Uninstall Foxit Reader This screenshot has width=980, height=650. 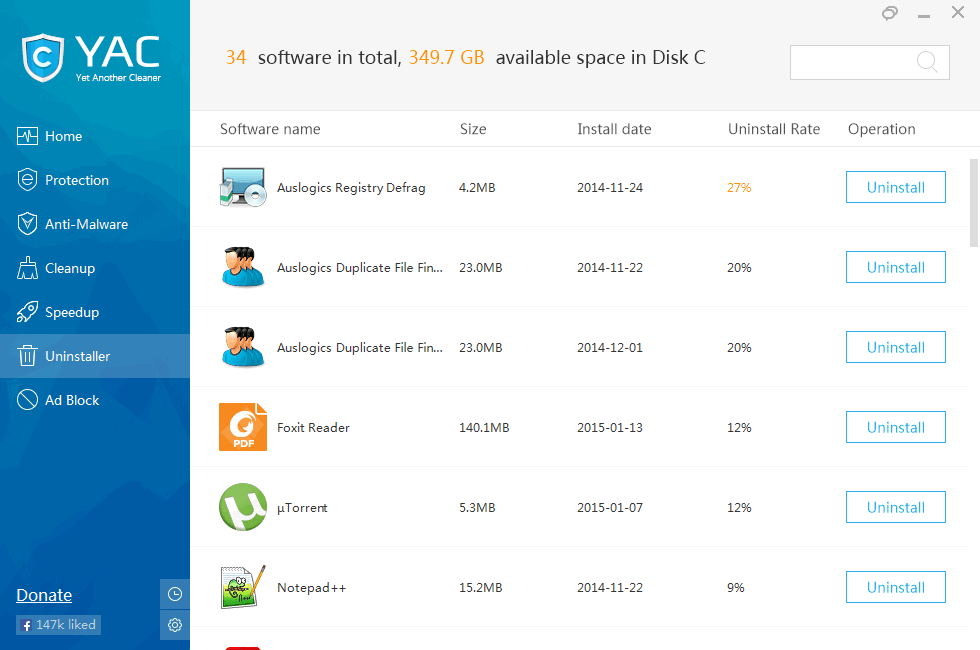point(896,427)
